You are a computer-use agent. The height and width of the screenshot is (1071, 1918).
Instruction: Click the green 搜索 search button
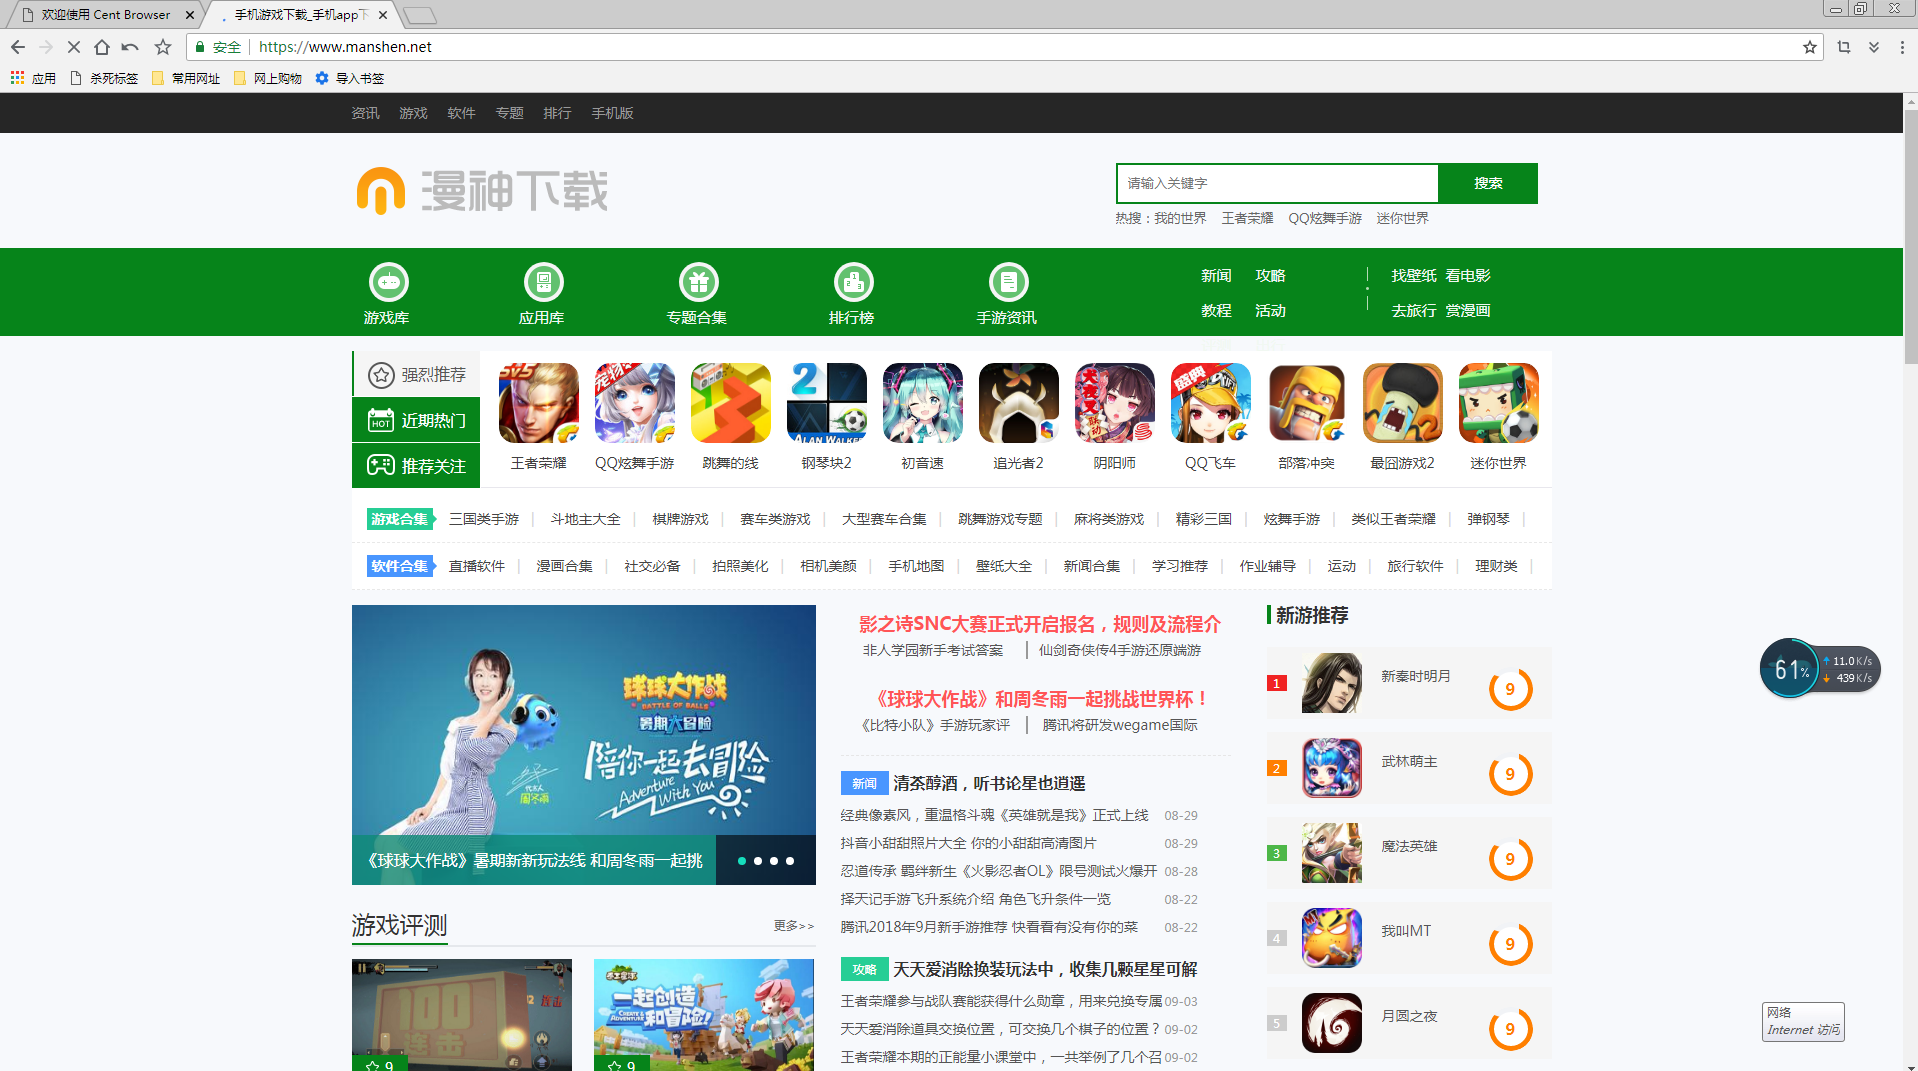1488,183
